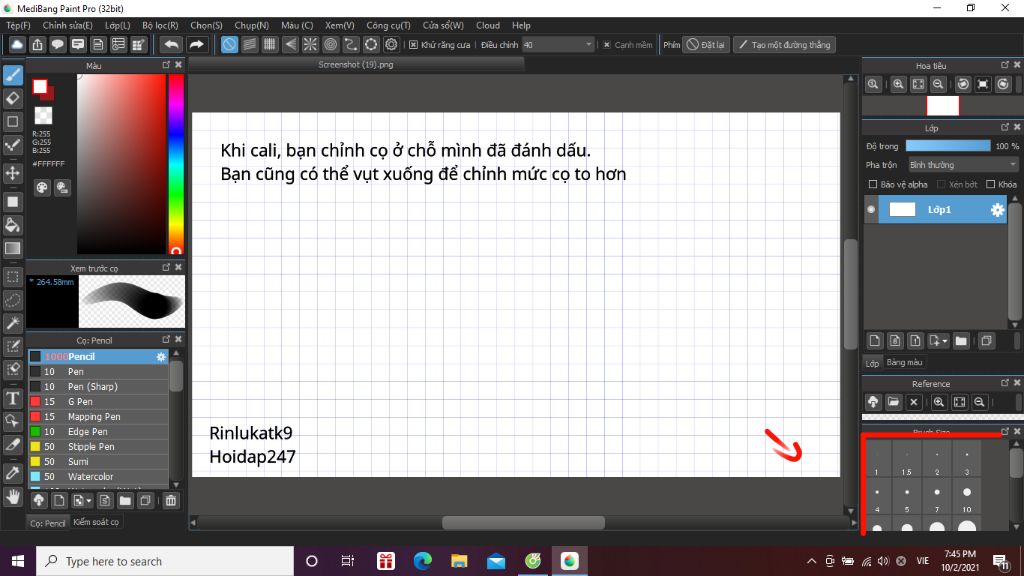Click Tạo một đường thẳng button

(784, 45)
